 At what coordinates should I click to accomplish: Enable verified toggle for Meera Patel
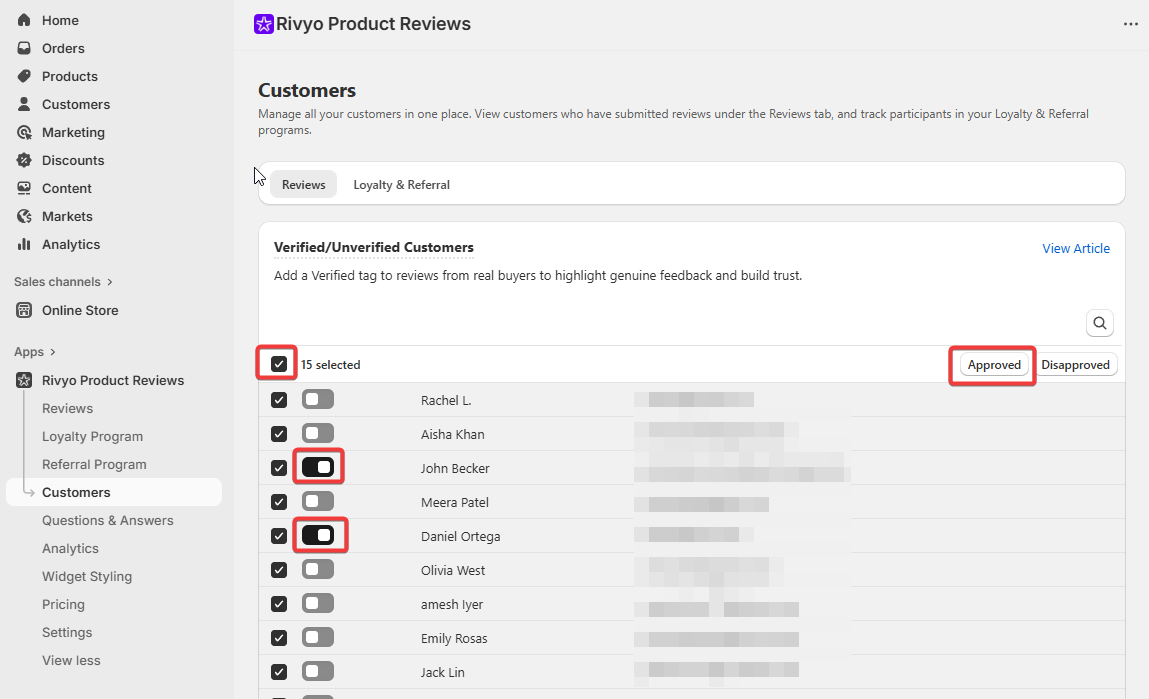tap(318, 501)
